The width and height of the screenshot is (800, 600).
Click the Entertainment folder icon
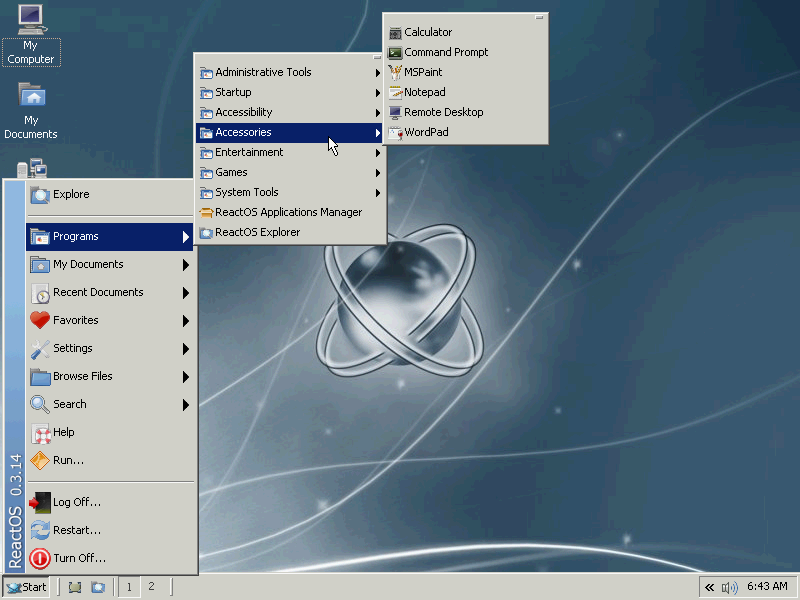tap(206, 153)
